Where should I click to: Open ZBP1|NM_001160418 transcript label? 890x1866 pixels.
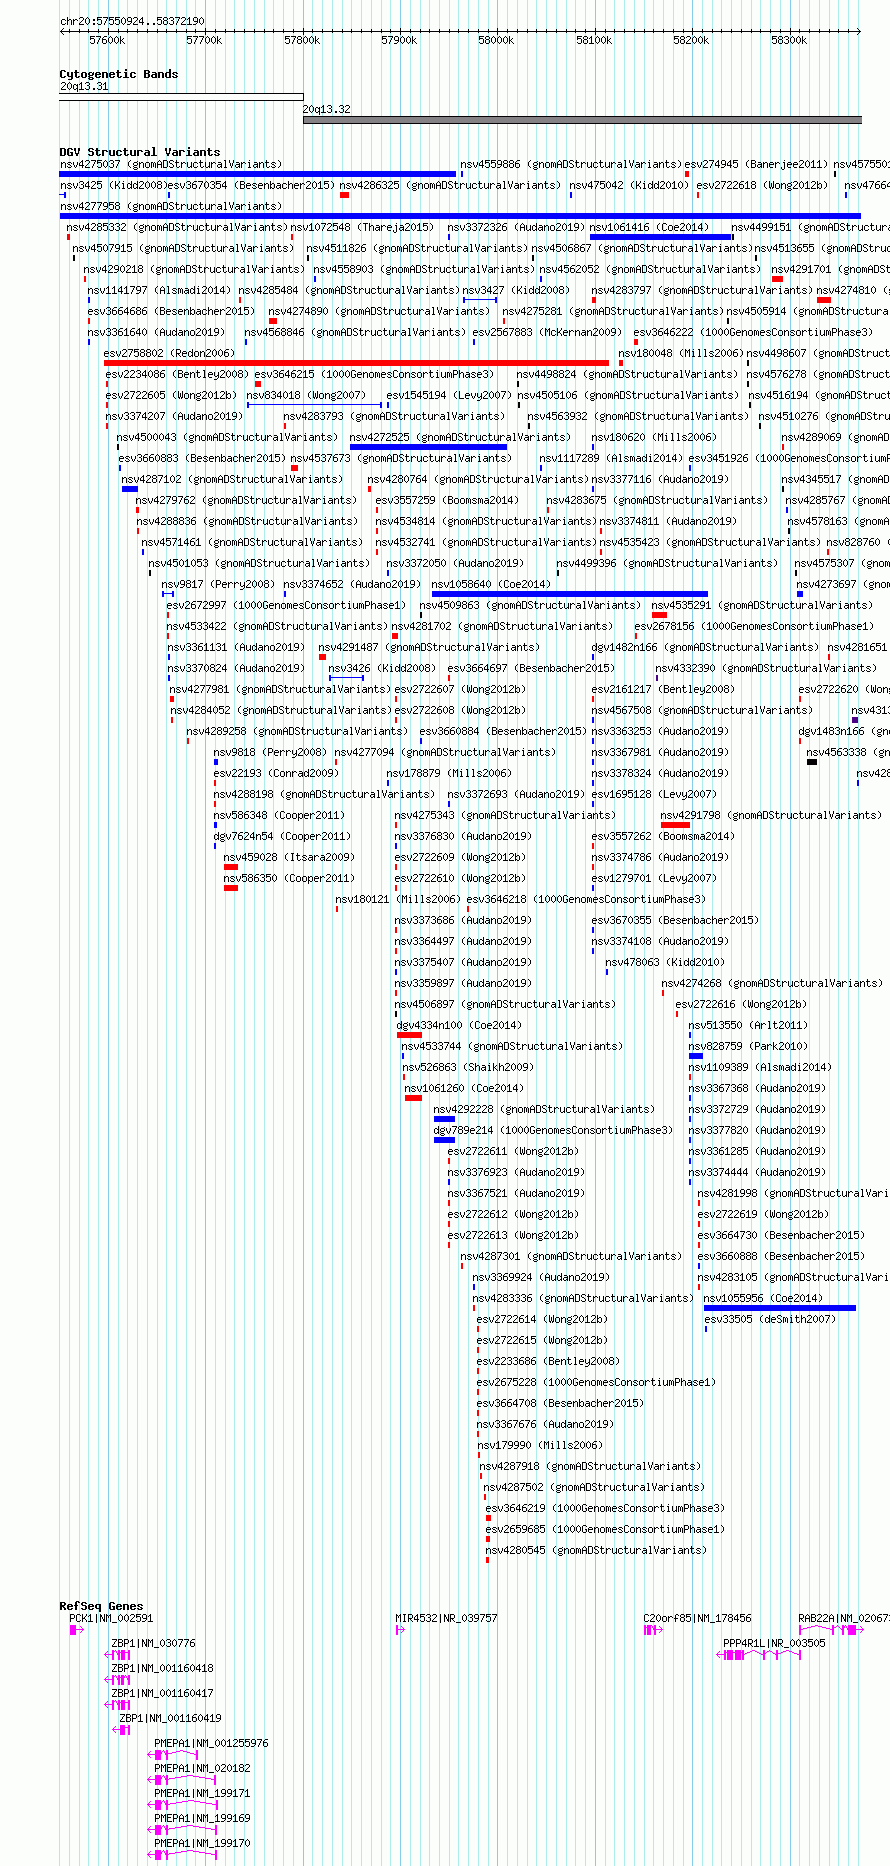tap(162, 1668)
